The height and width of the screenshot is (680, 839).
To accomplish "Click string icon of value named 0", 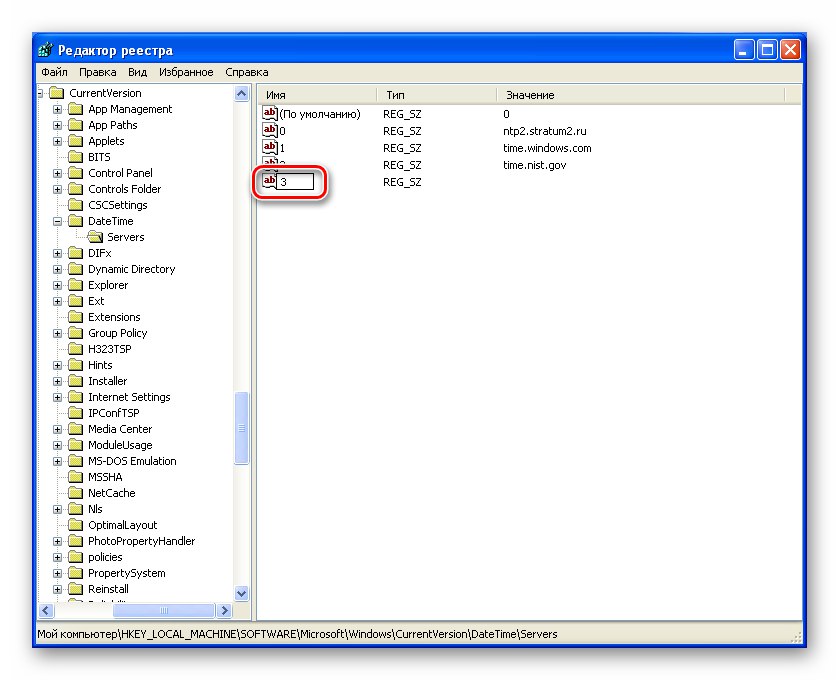I will coord(270,131).
